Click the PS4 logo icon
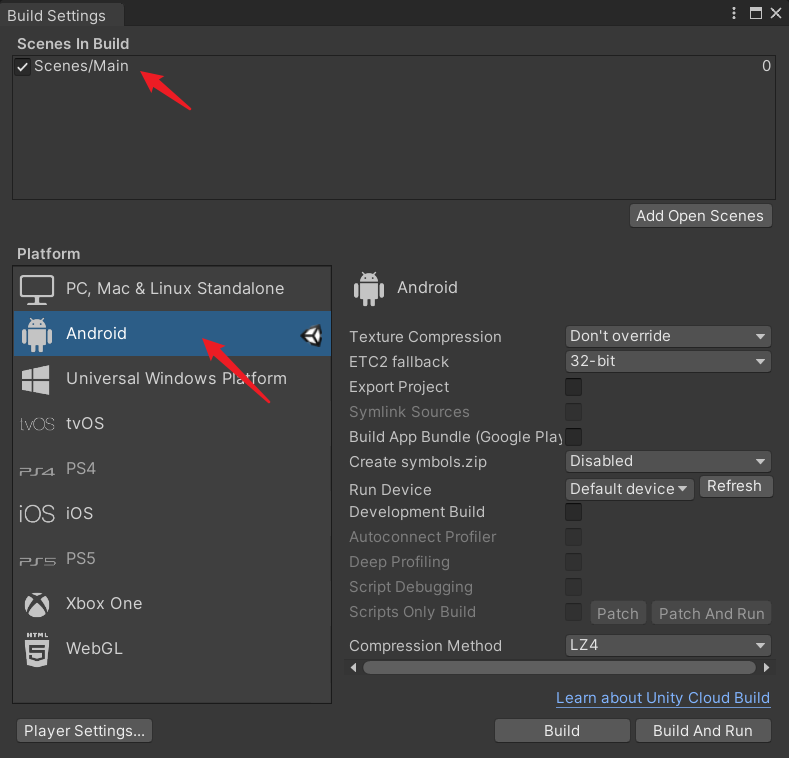The image size is (789, 758). pos(37,471)
